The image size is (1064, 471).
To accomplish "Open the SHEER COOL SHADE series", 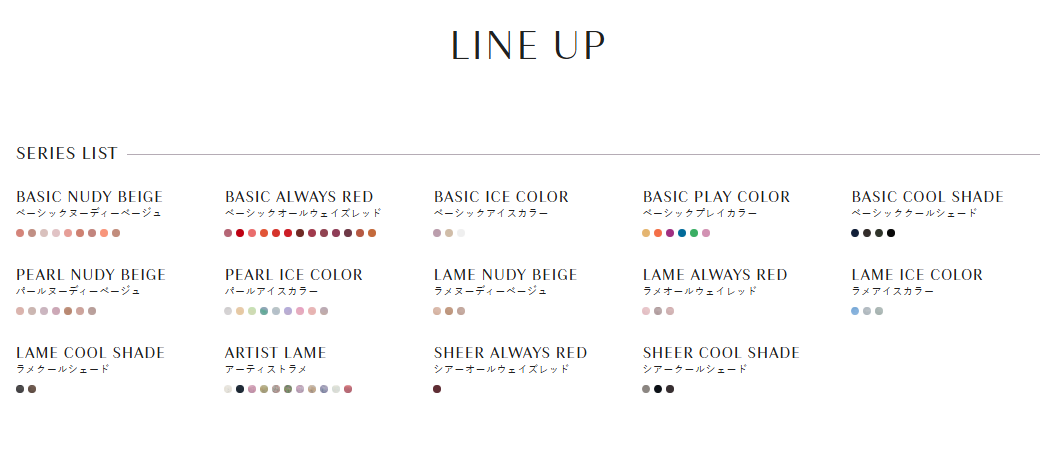I will (x=721, y=353).
